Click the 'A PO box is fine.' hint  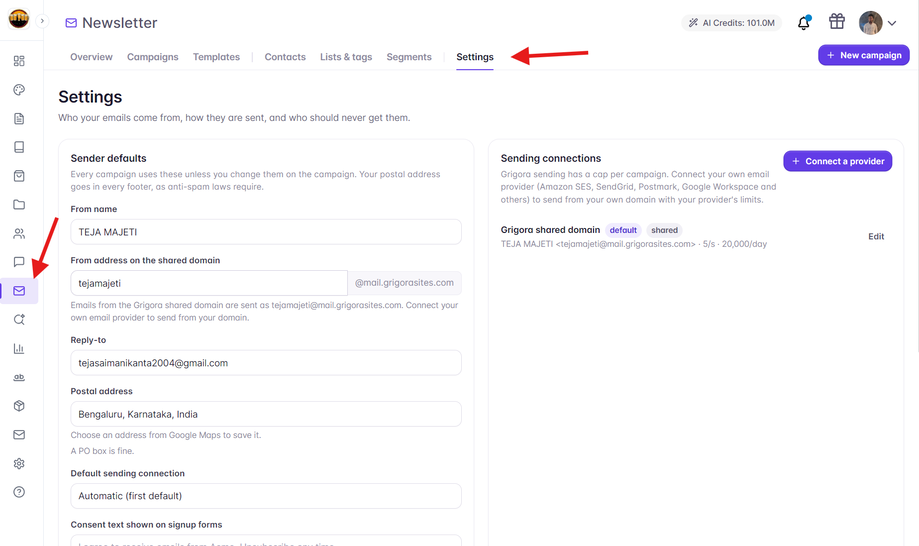tap(103, 451)
